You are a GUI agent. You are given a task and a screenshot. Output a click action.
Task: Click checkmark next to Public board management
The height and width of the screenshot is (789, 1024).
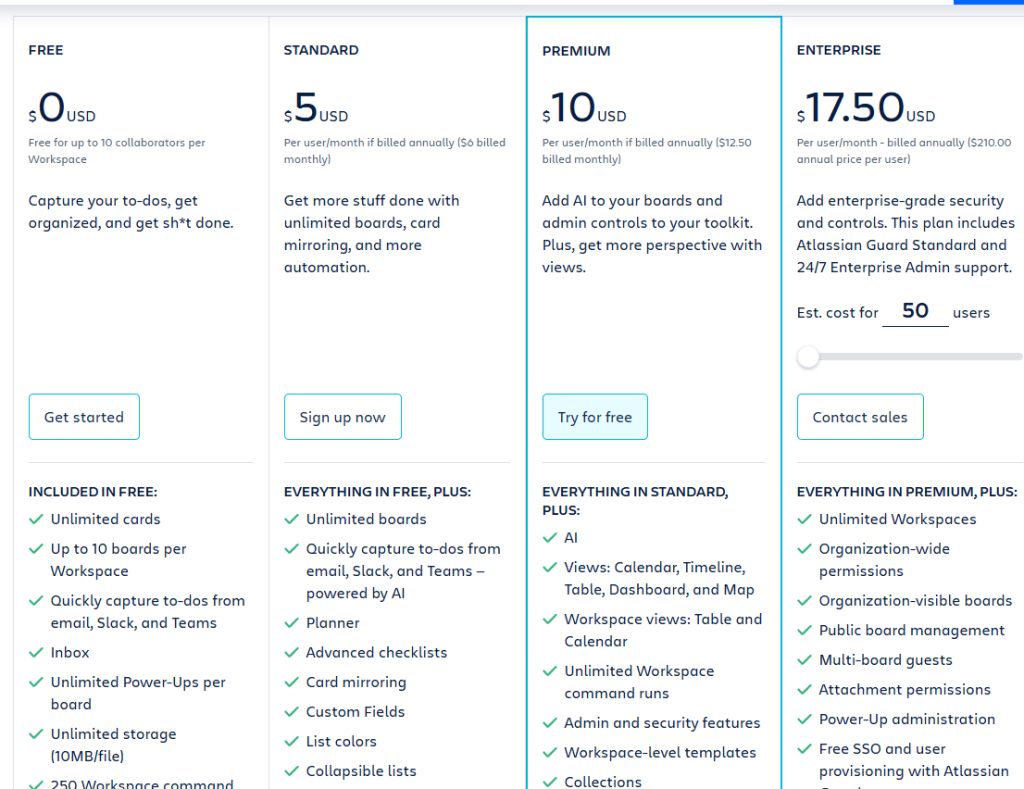point(805,630)
